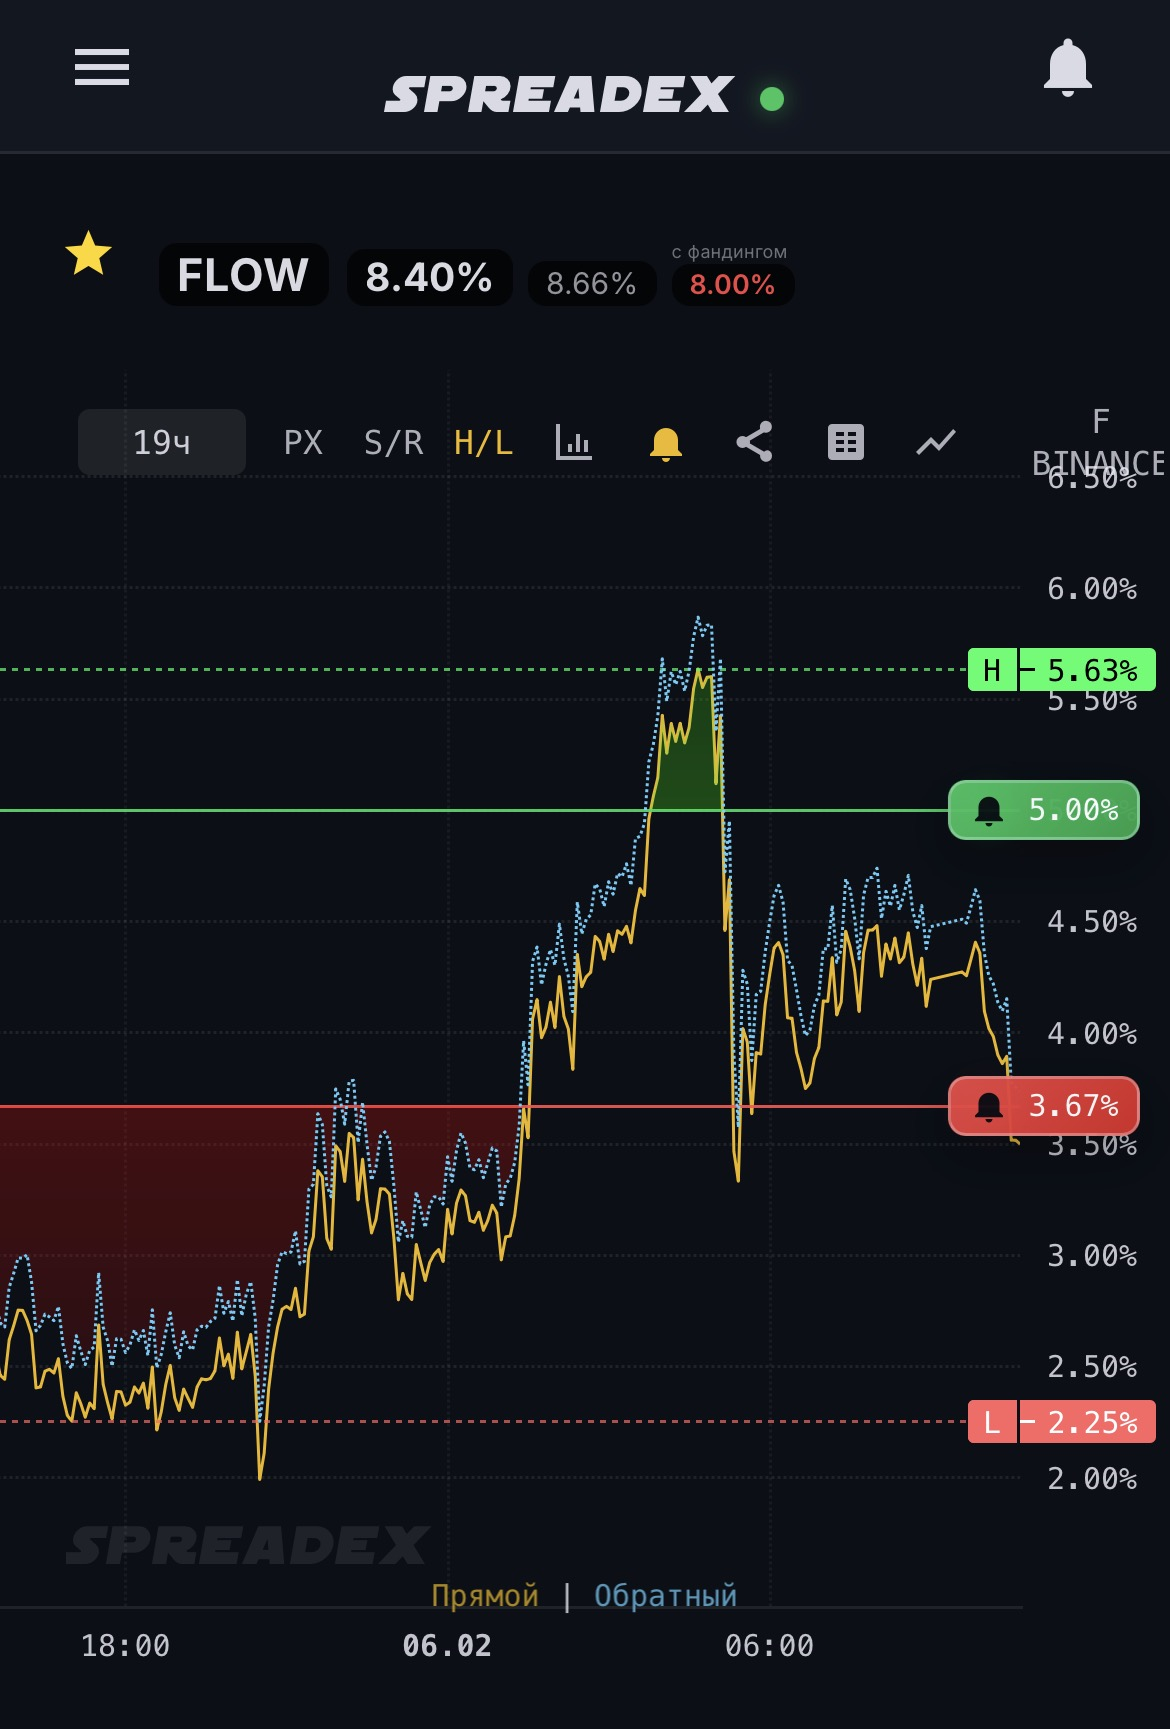Select the Обратный spread direction
Screen dimensions: 1170x1729
[x=665, y=1596]
